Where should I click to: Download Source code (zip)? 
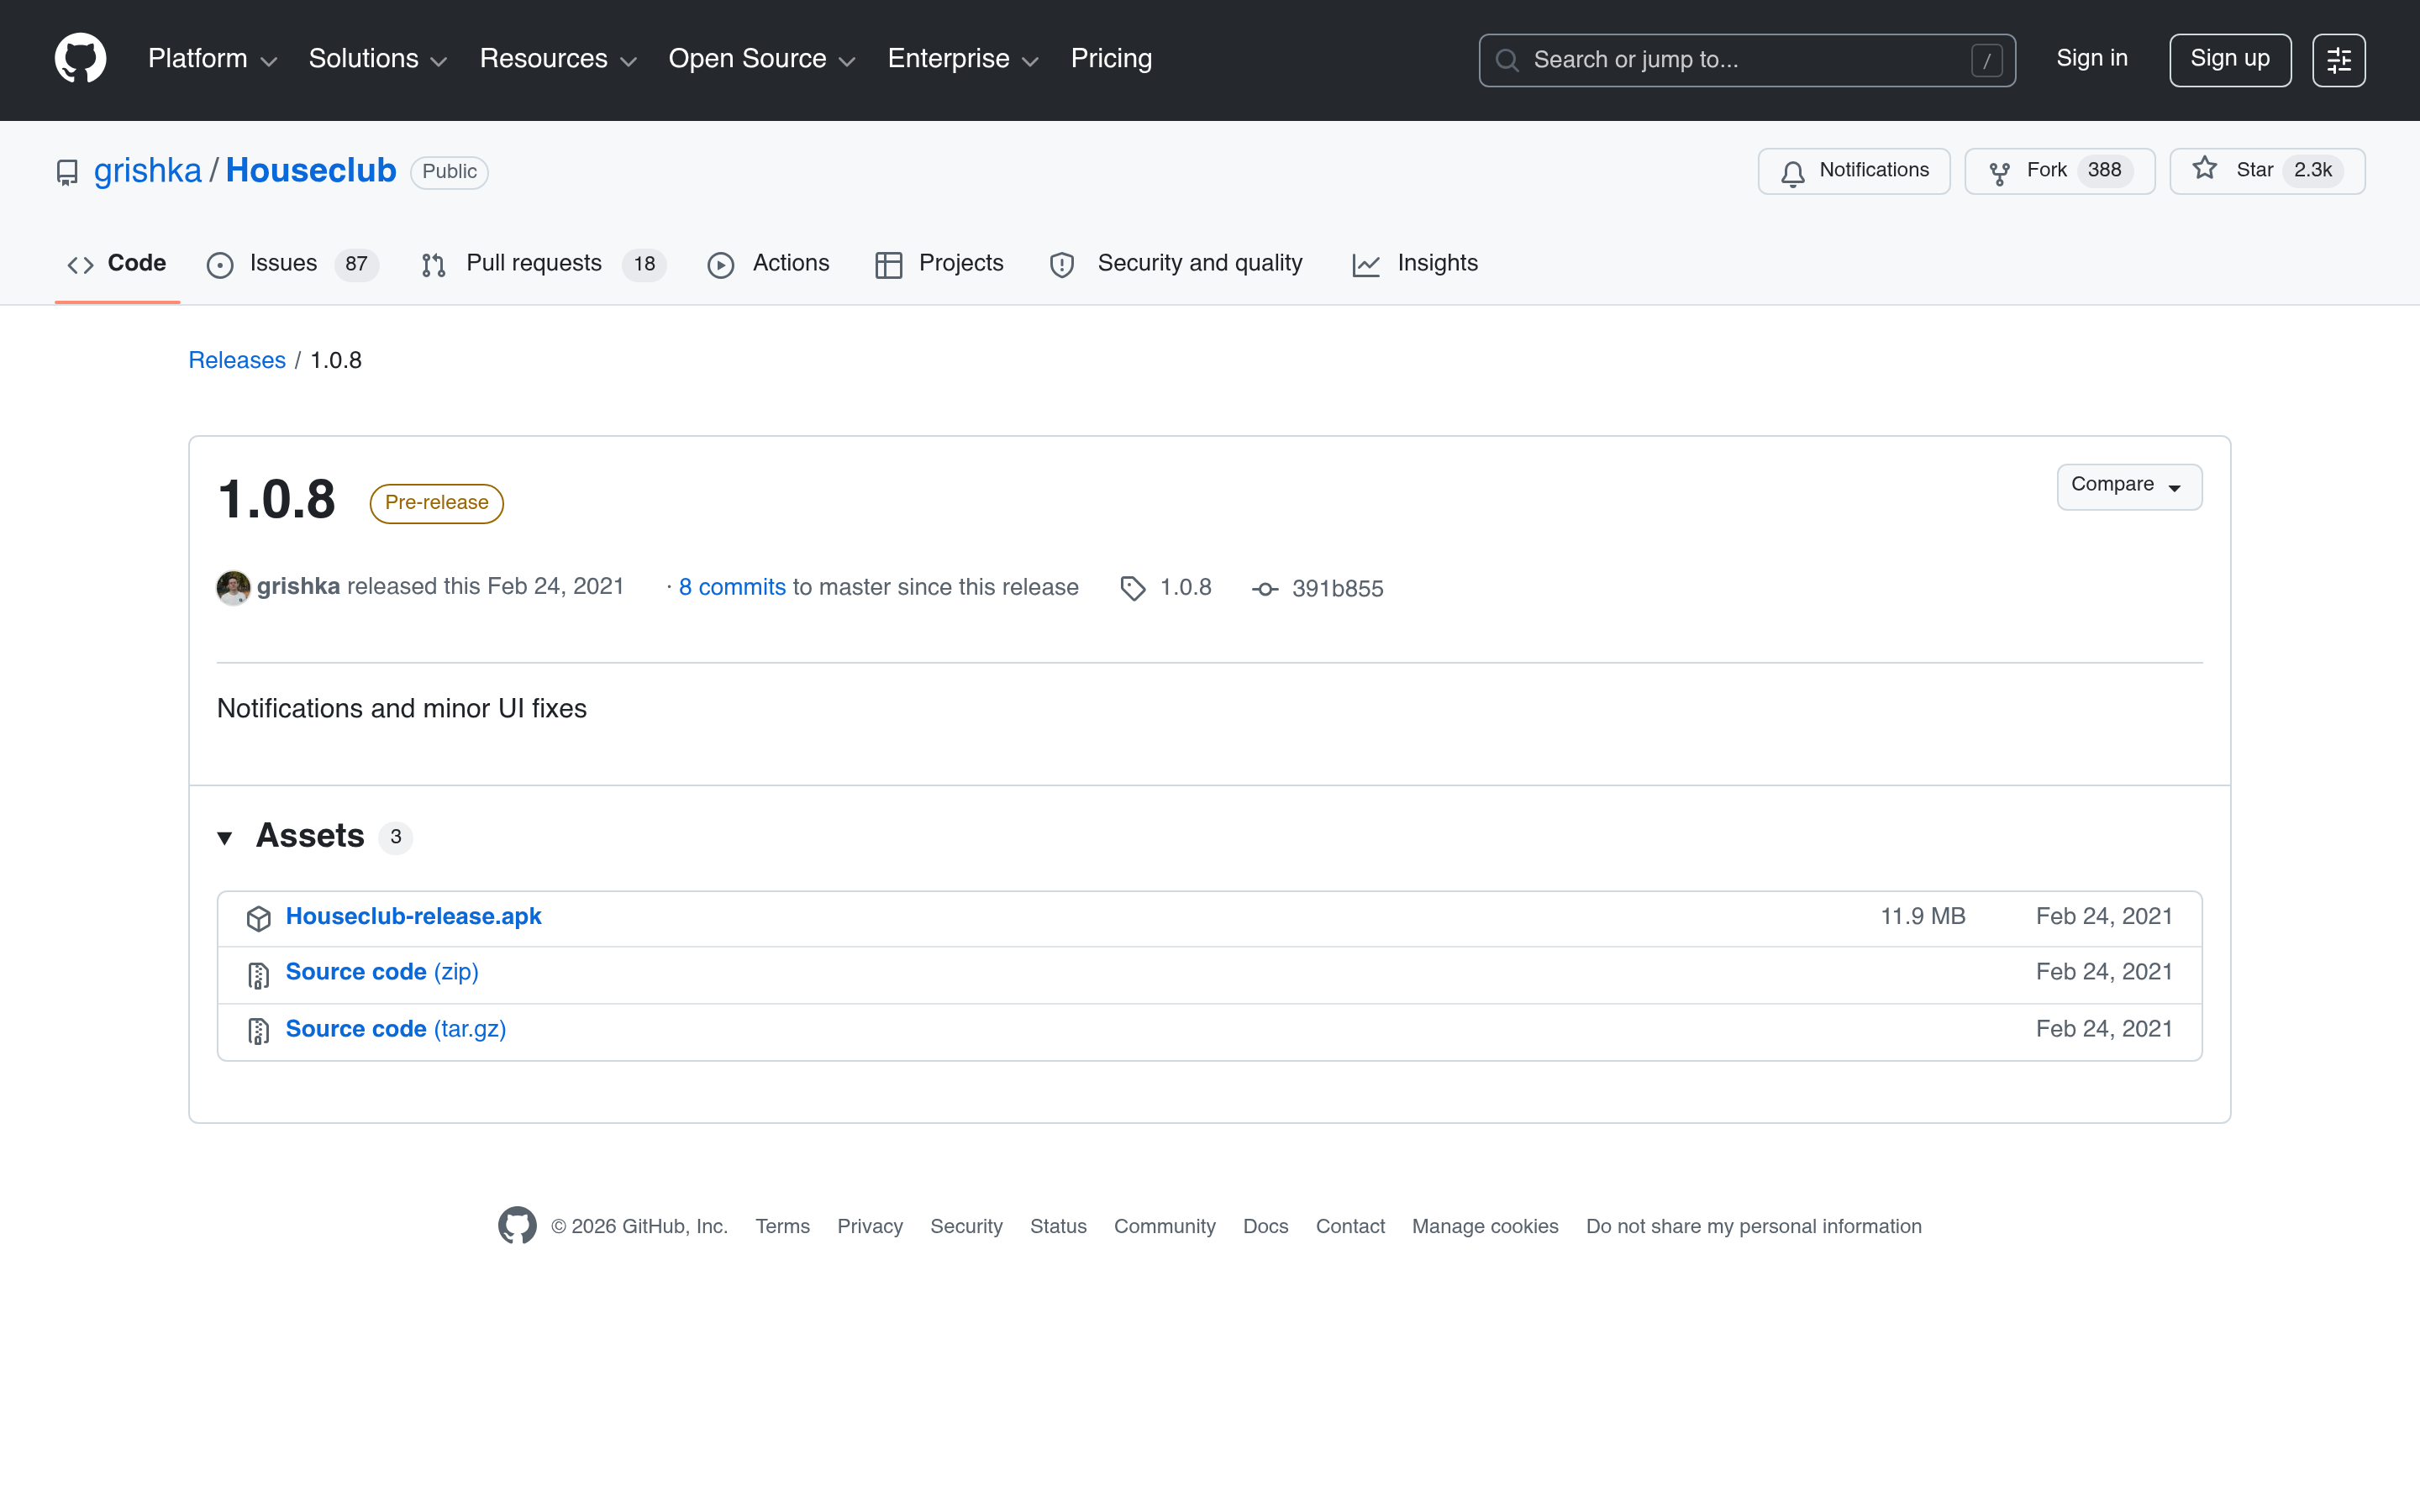382,973
